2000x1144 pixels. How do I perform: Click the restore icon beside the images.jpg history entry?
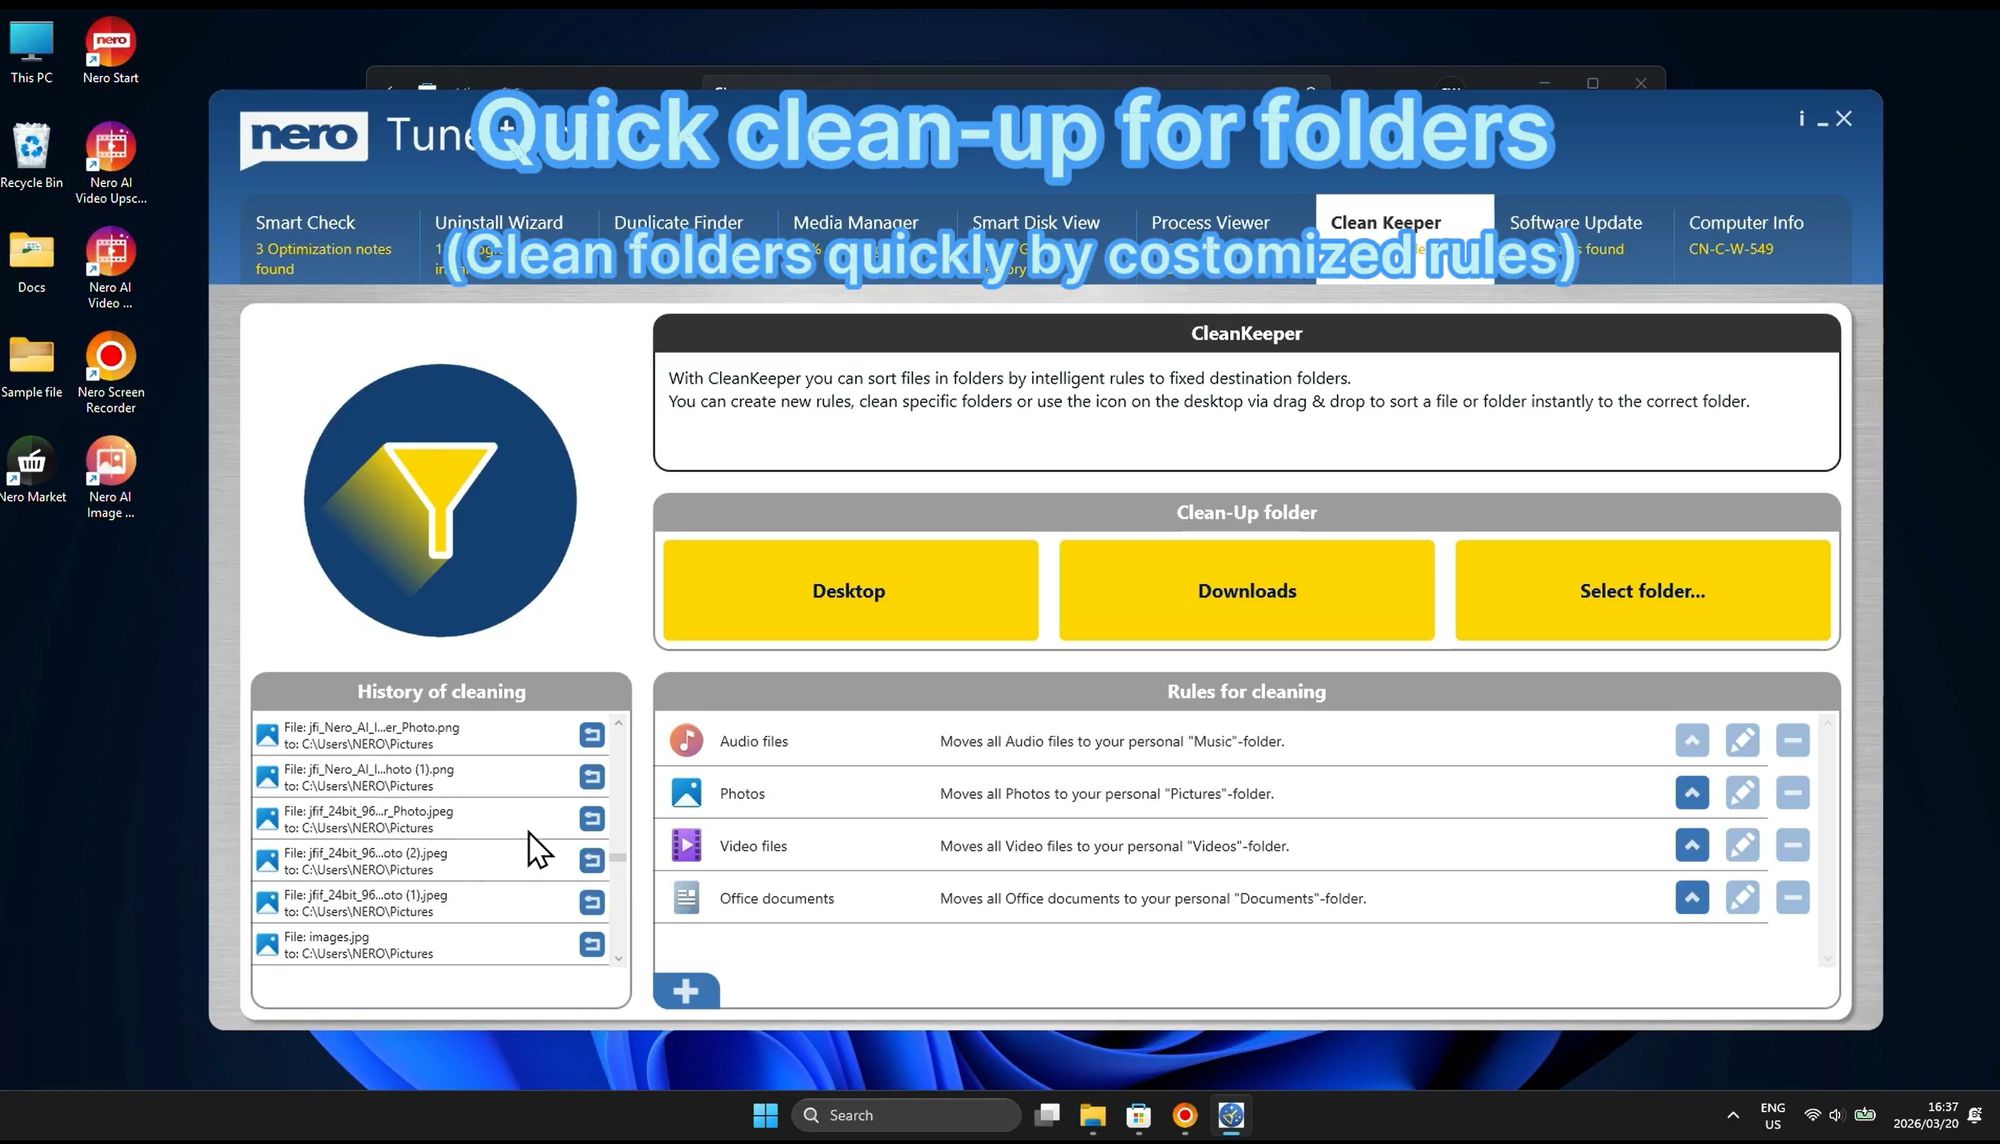[592, 944]
